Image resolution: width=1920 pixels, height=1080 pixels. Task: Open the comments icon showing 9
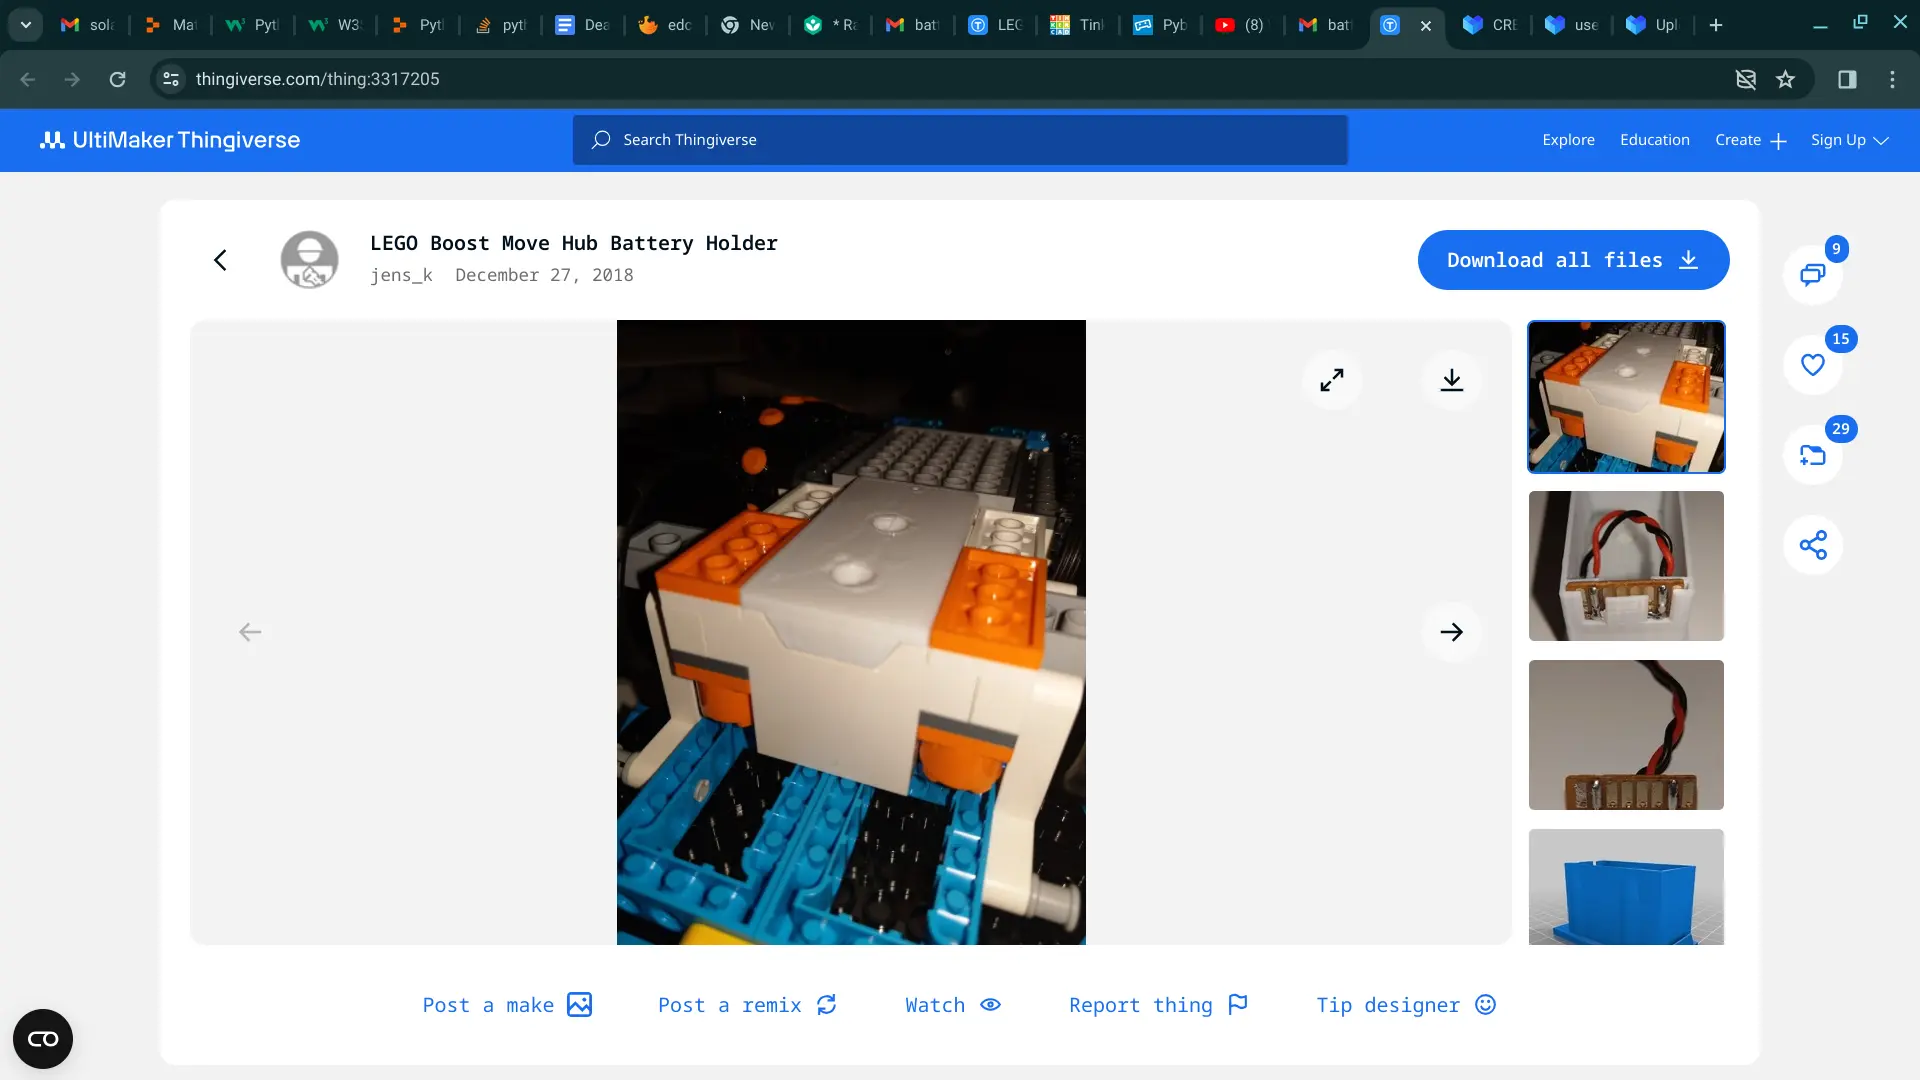tap(1812, 274)
